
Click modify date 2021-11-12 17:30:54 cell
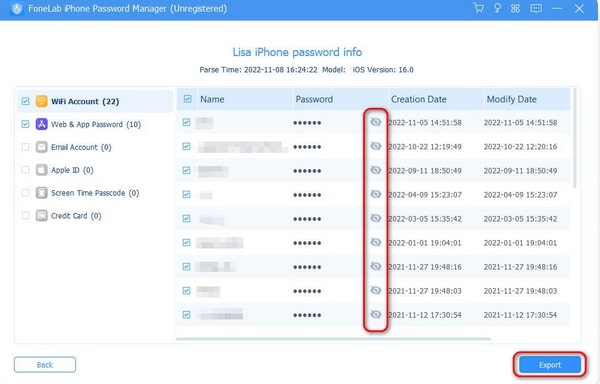pyautogui.click(x=520, y=315)
